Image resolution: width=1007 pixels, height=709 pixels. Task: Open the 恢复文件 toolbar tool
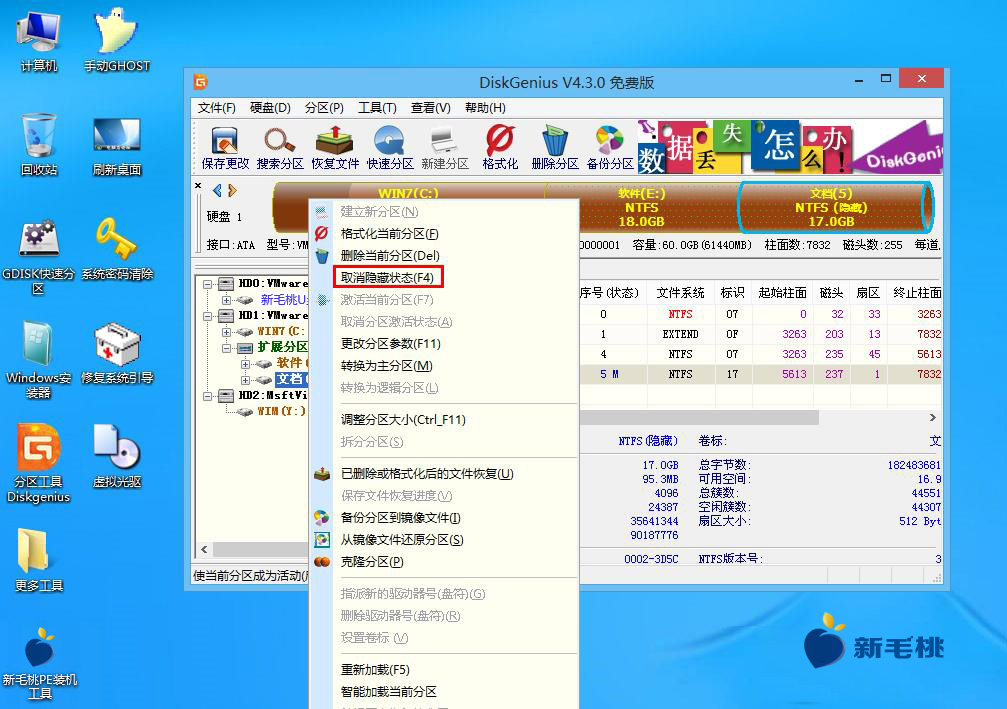[335, 148]
